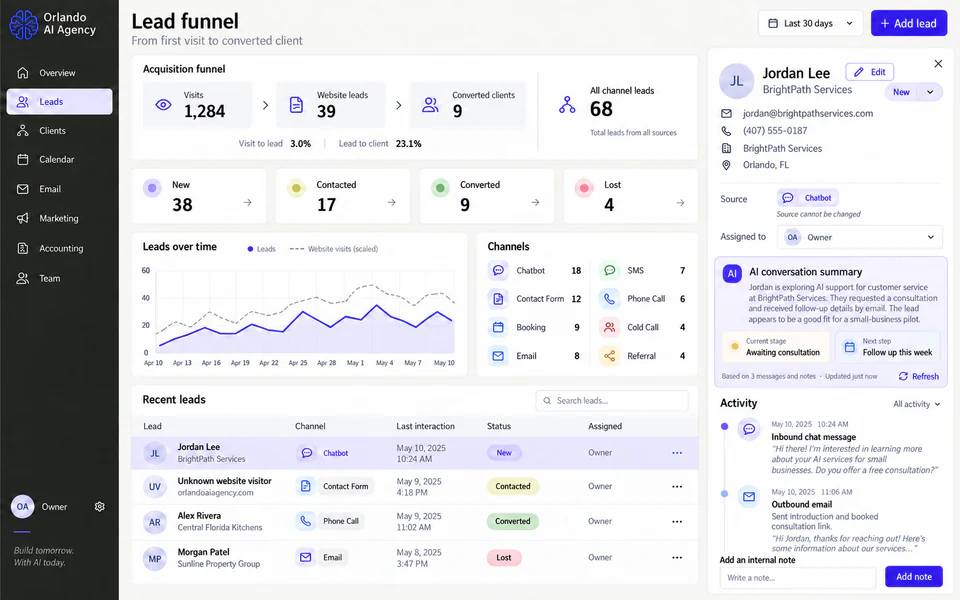Open Calendar in the sidebar
The width and height of the screenshot is (960, 600).
click(x=59, y=159)
